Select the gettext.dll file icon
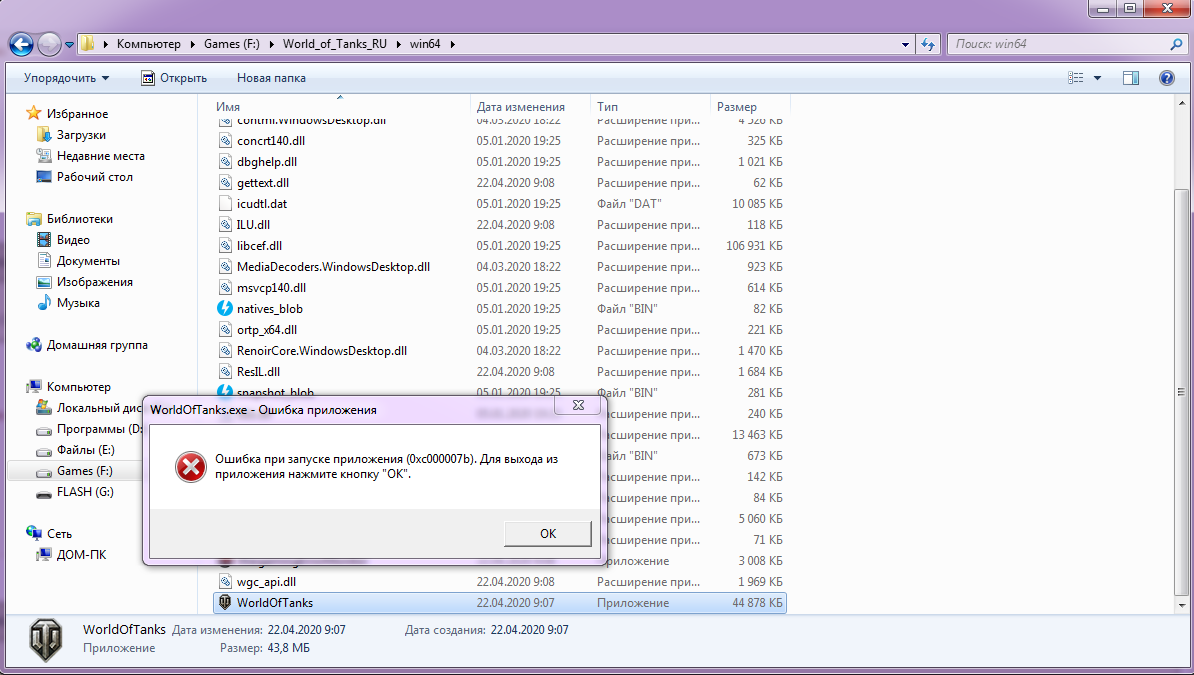The image size is (1194, 675). click(225, 183)
